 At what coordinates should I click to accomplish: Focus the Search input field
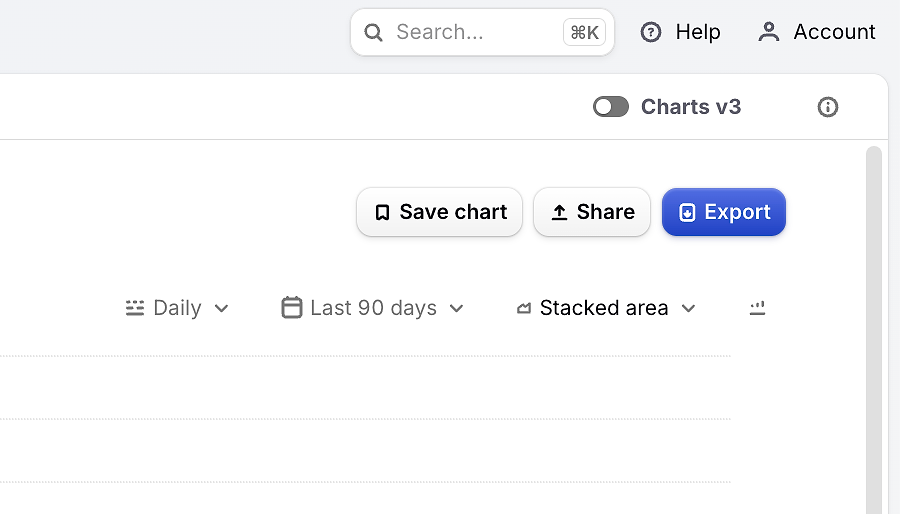[482, 32]
